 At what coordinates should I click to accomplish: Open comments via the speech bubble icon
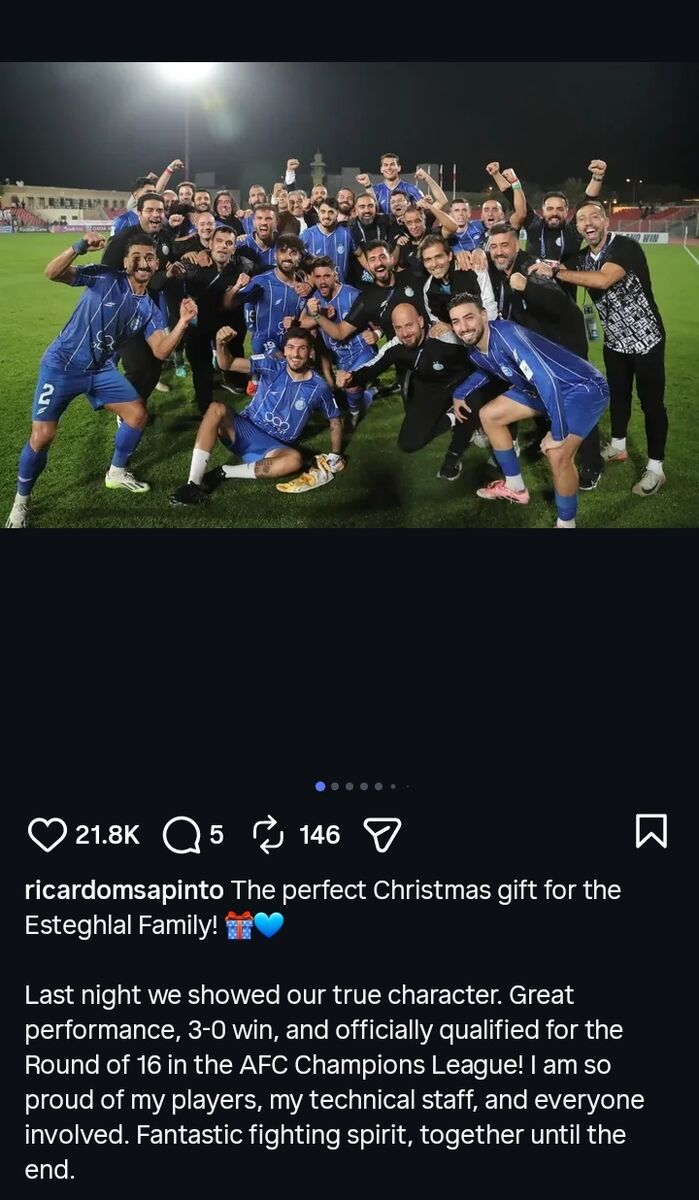click(x=181, y=834)
